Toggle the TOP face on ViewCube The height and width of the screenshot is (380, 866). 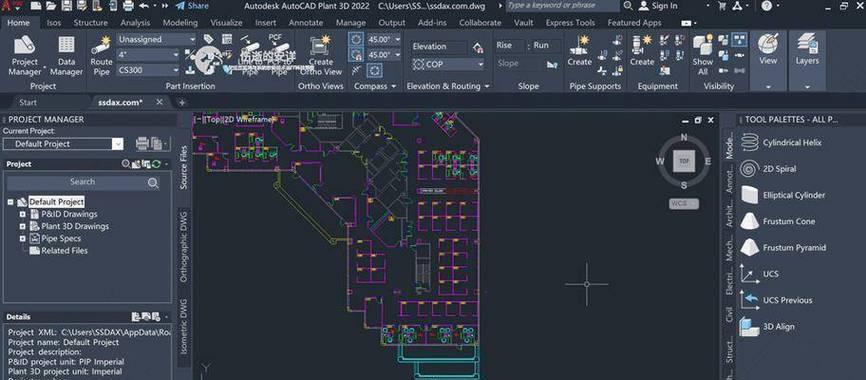(x=684, y=161)
